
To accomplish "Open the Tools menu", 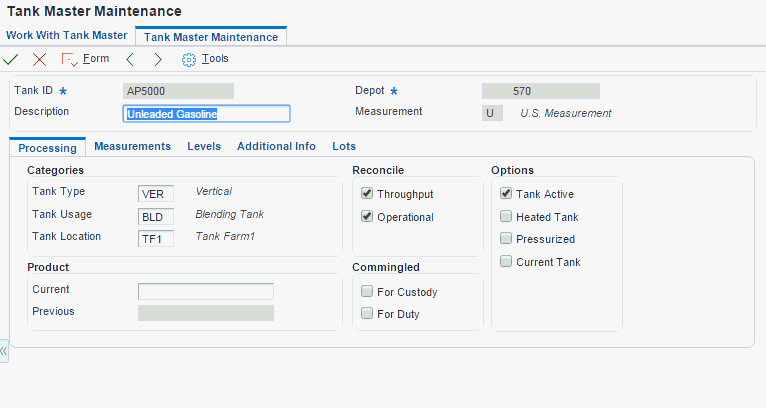I will pyautogui.click(x=215, y=59).
